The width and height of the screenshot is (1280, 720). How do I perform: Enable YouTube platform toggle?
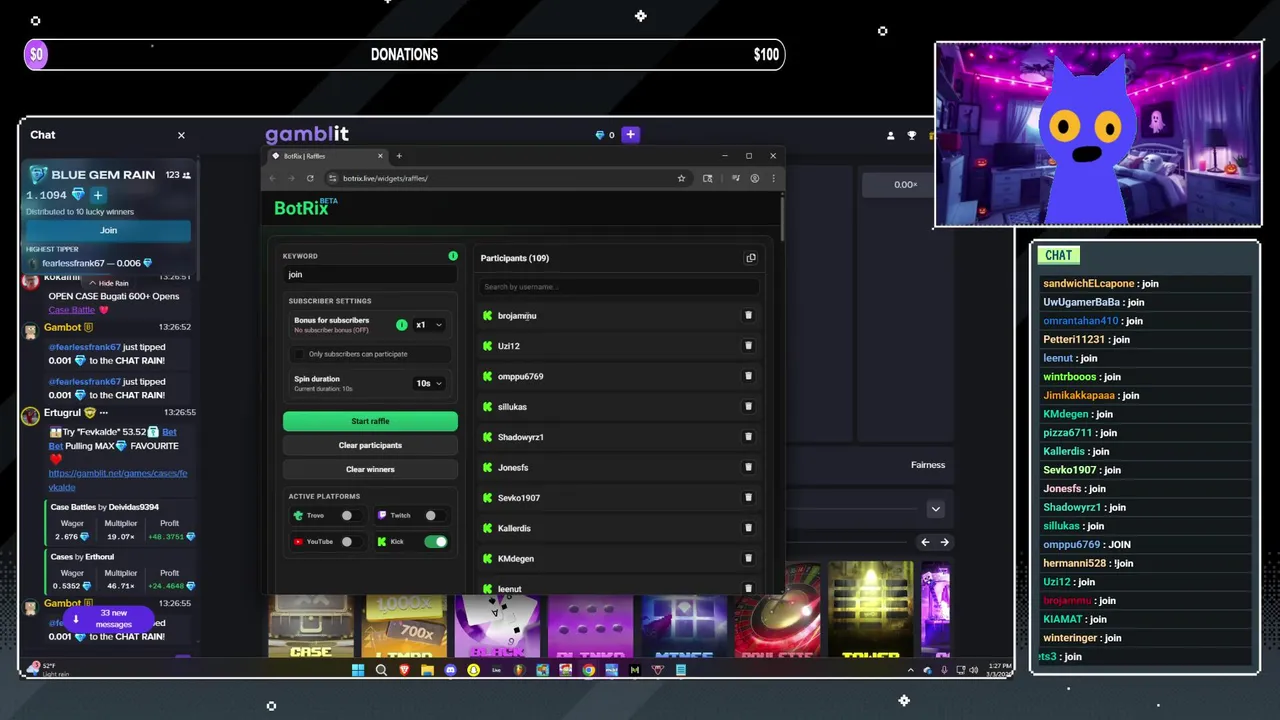(350, 542)
